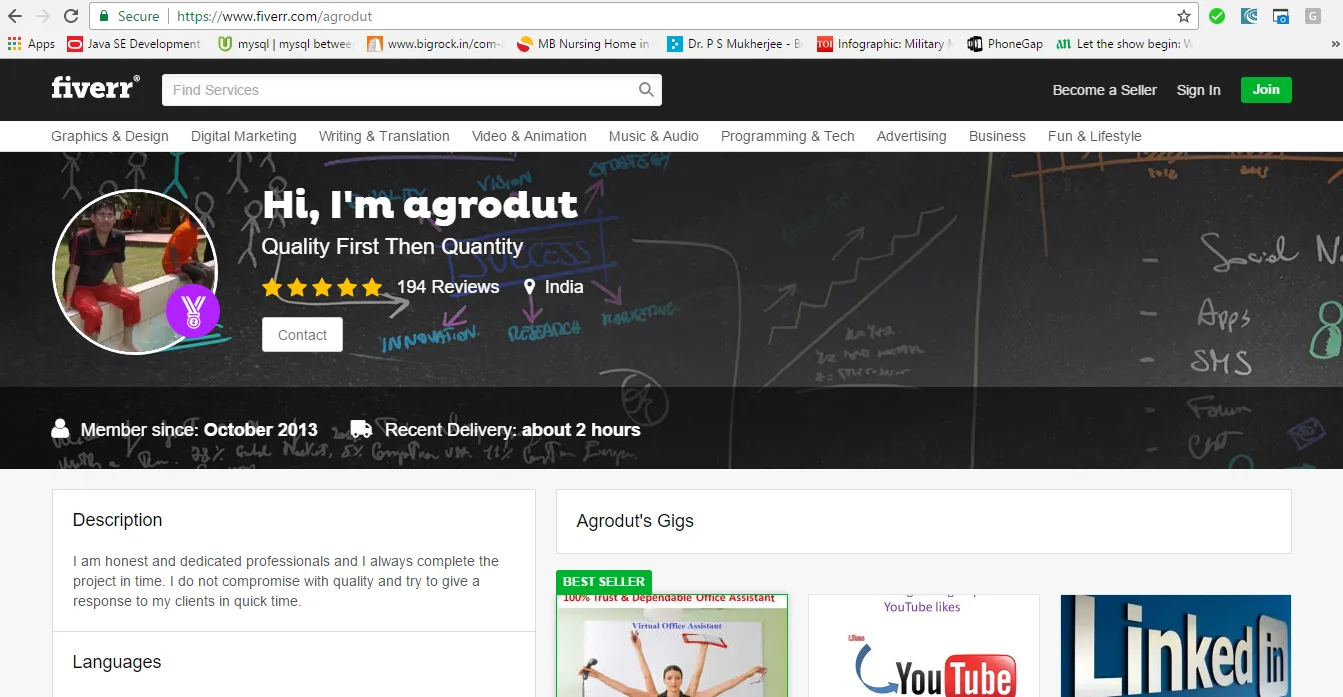Open the Sign In link
This screenshot has width=1343, height=697.
(1198, 90)
